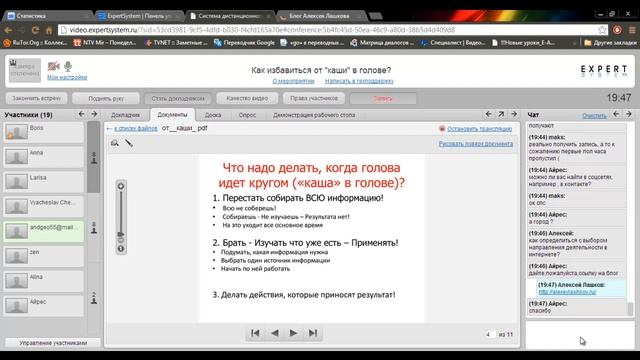Select participant Anna in the list
640x360 pixels.
(x=43, y=157)
